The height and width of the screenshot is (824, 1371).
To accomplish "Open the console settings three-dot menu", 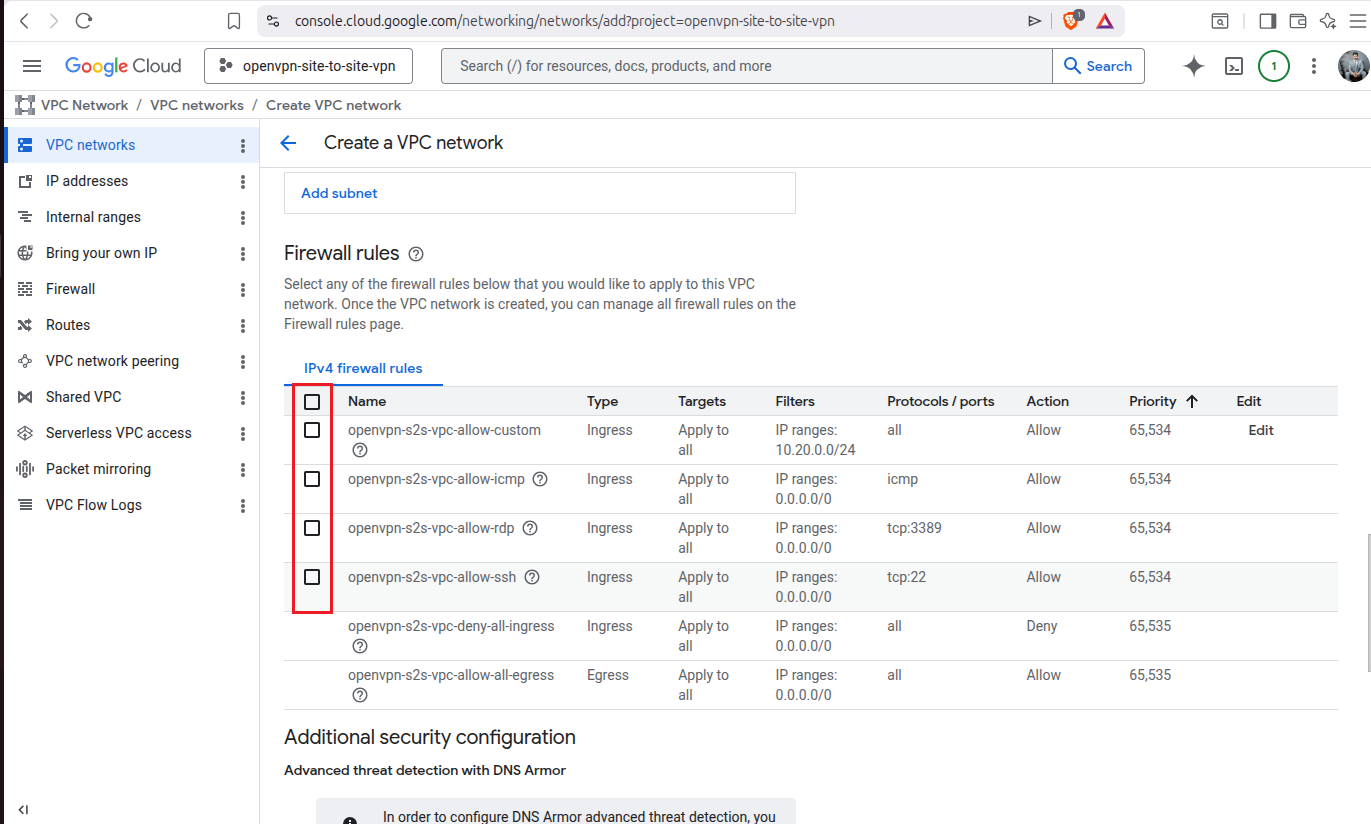I will tap(1314, 66).
